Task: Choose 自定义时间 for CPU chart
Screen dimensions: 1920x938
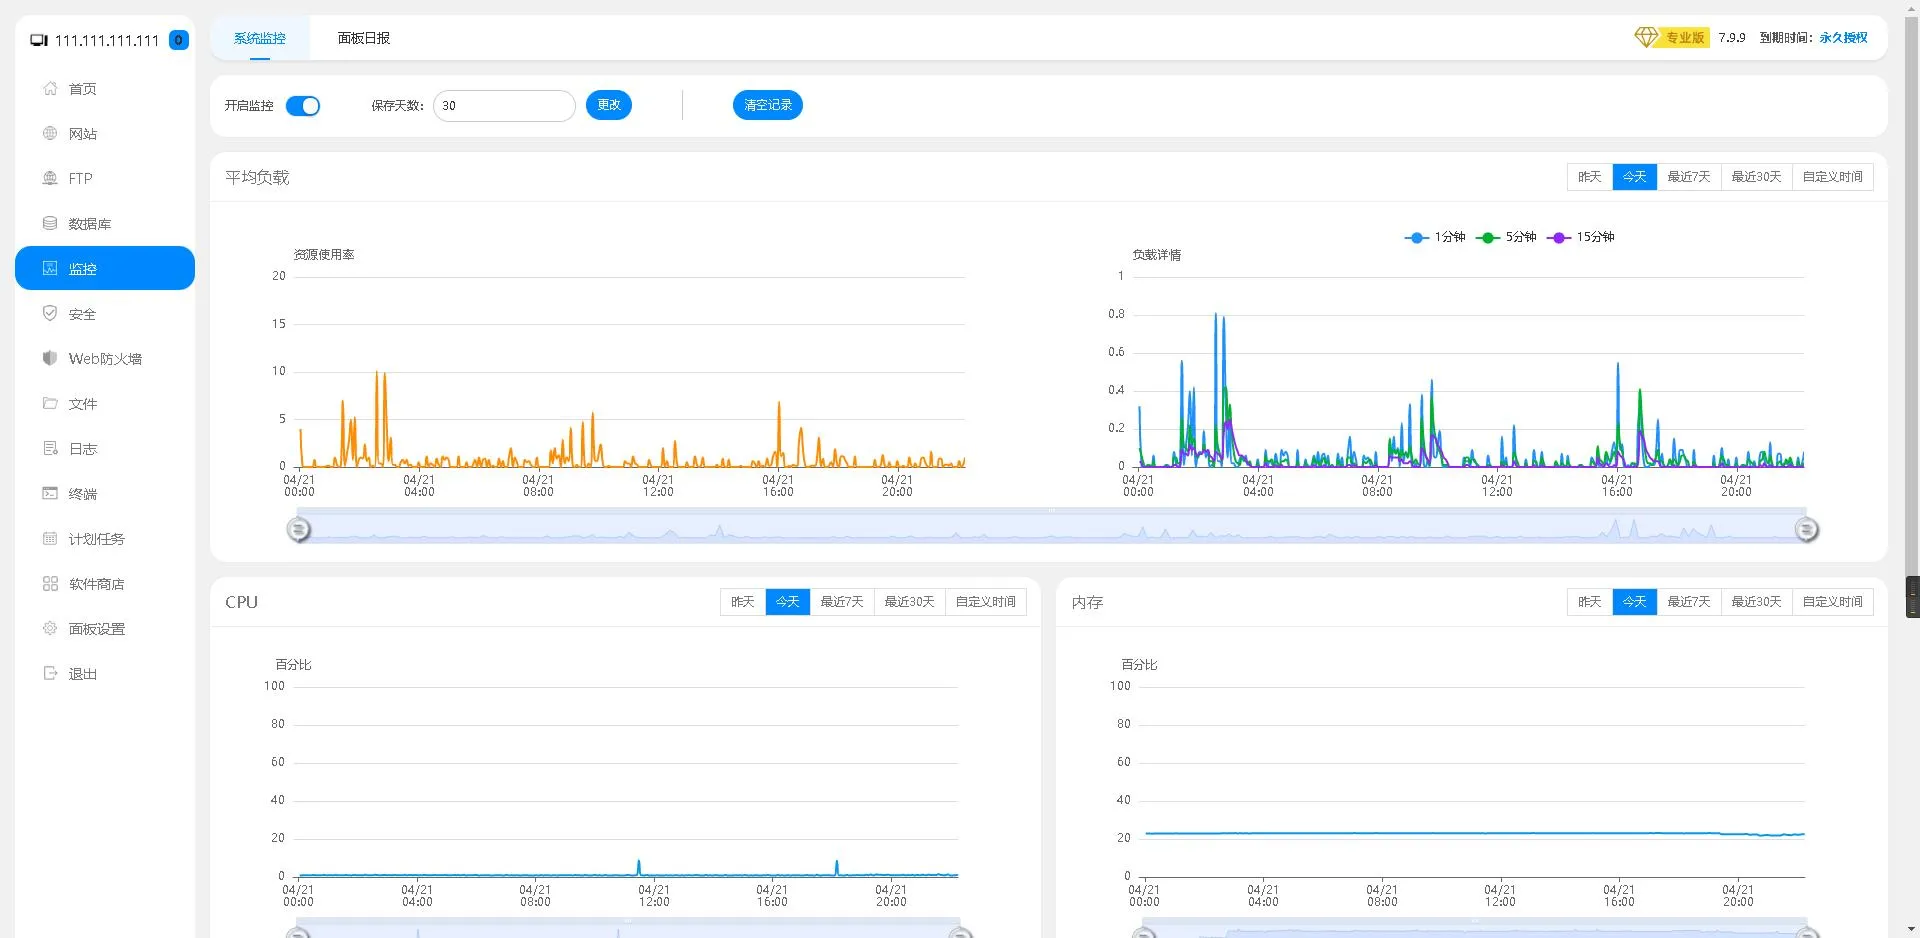Action: tap(986, 602)
